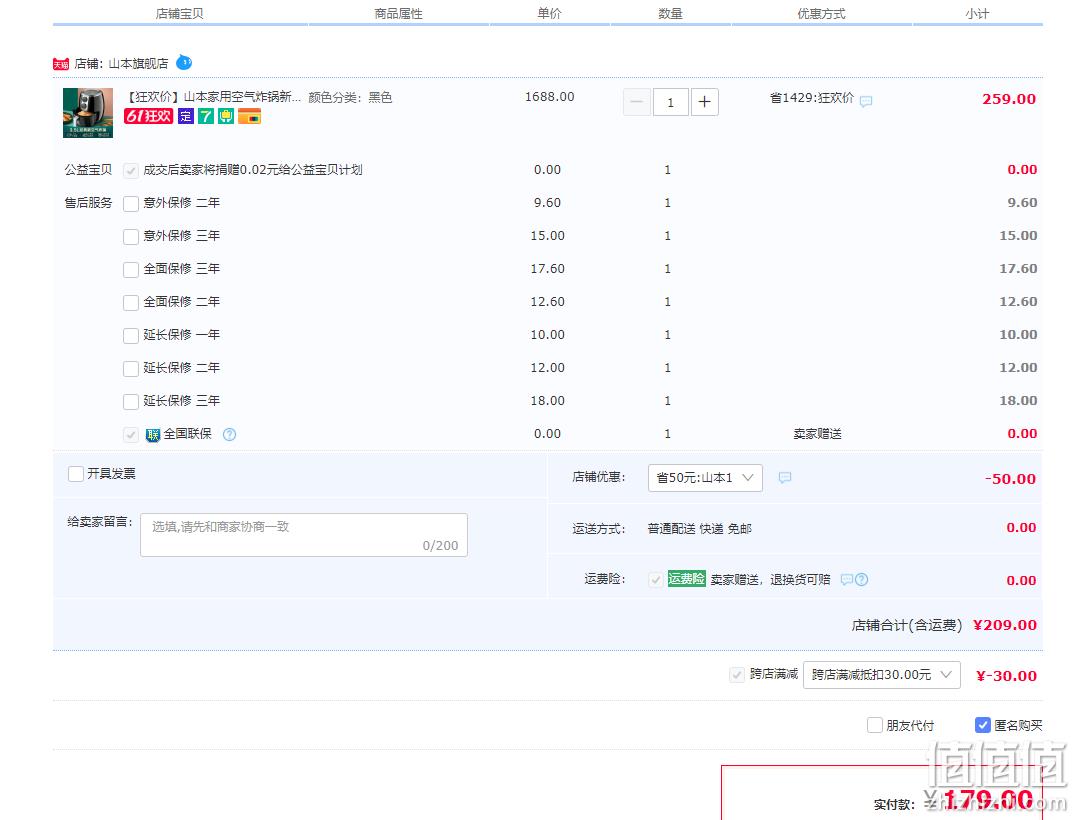The width and height of the screenshot is (1076, 820).
Task: Decrease quantity with the minus button
Action: 636,102
